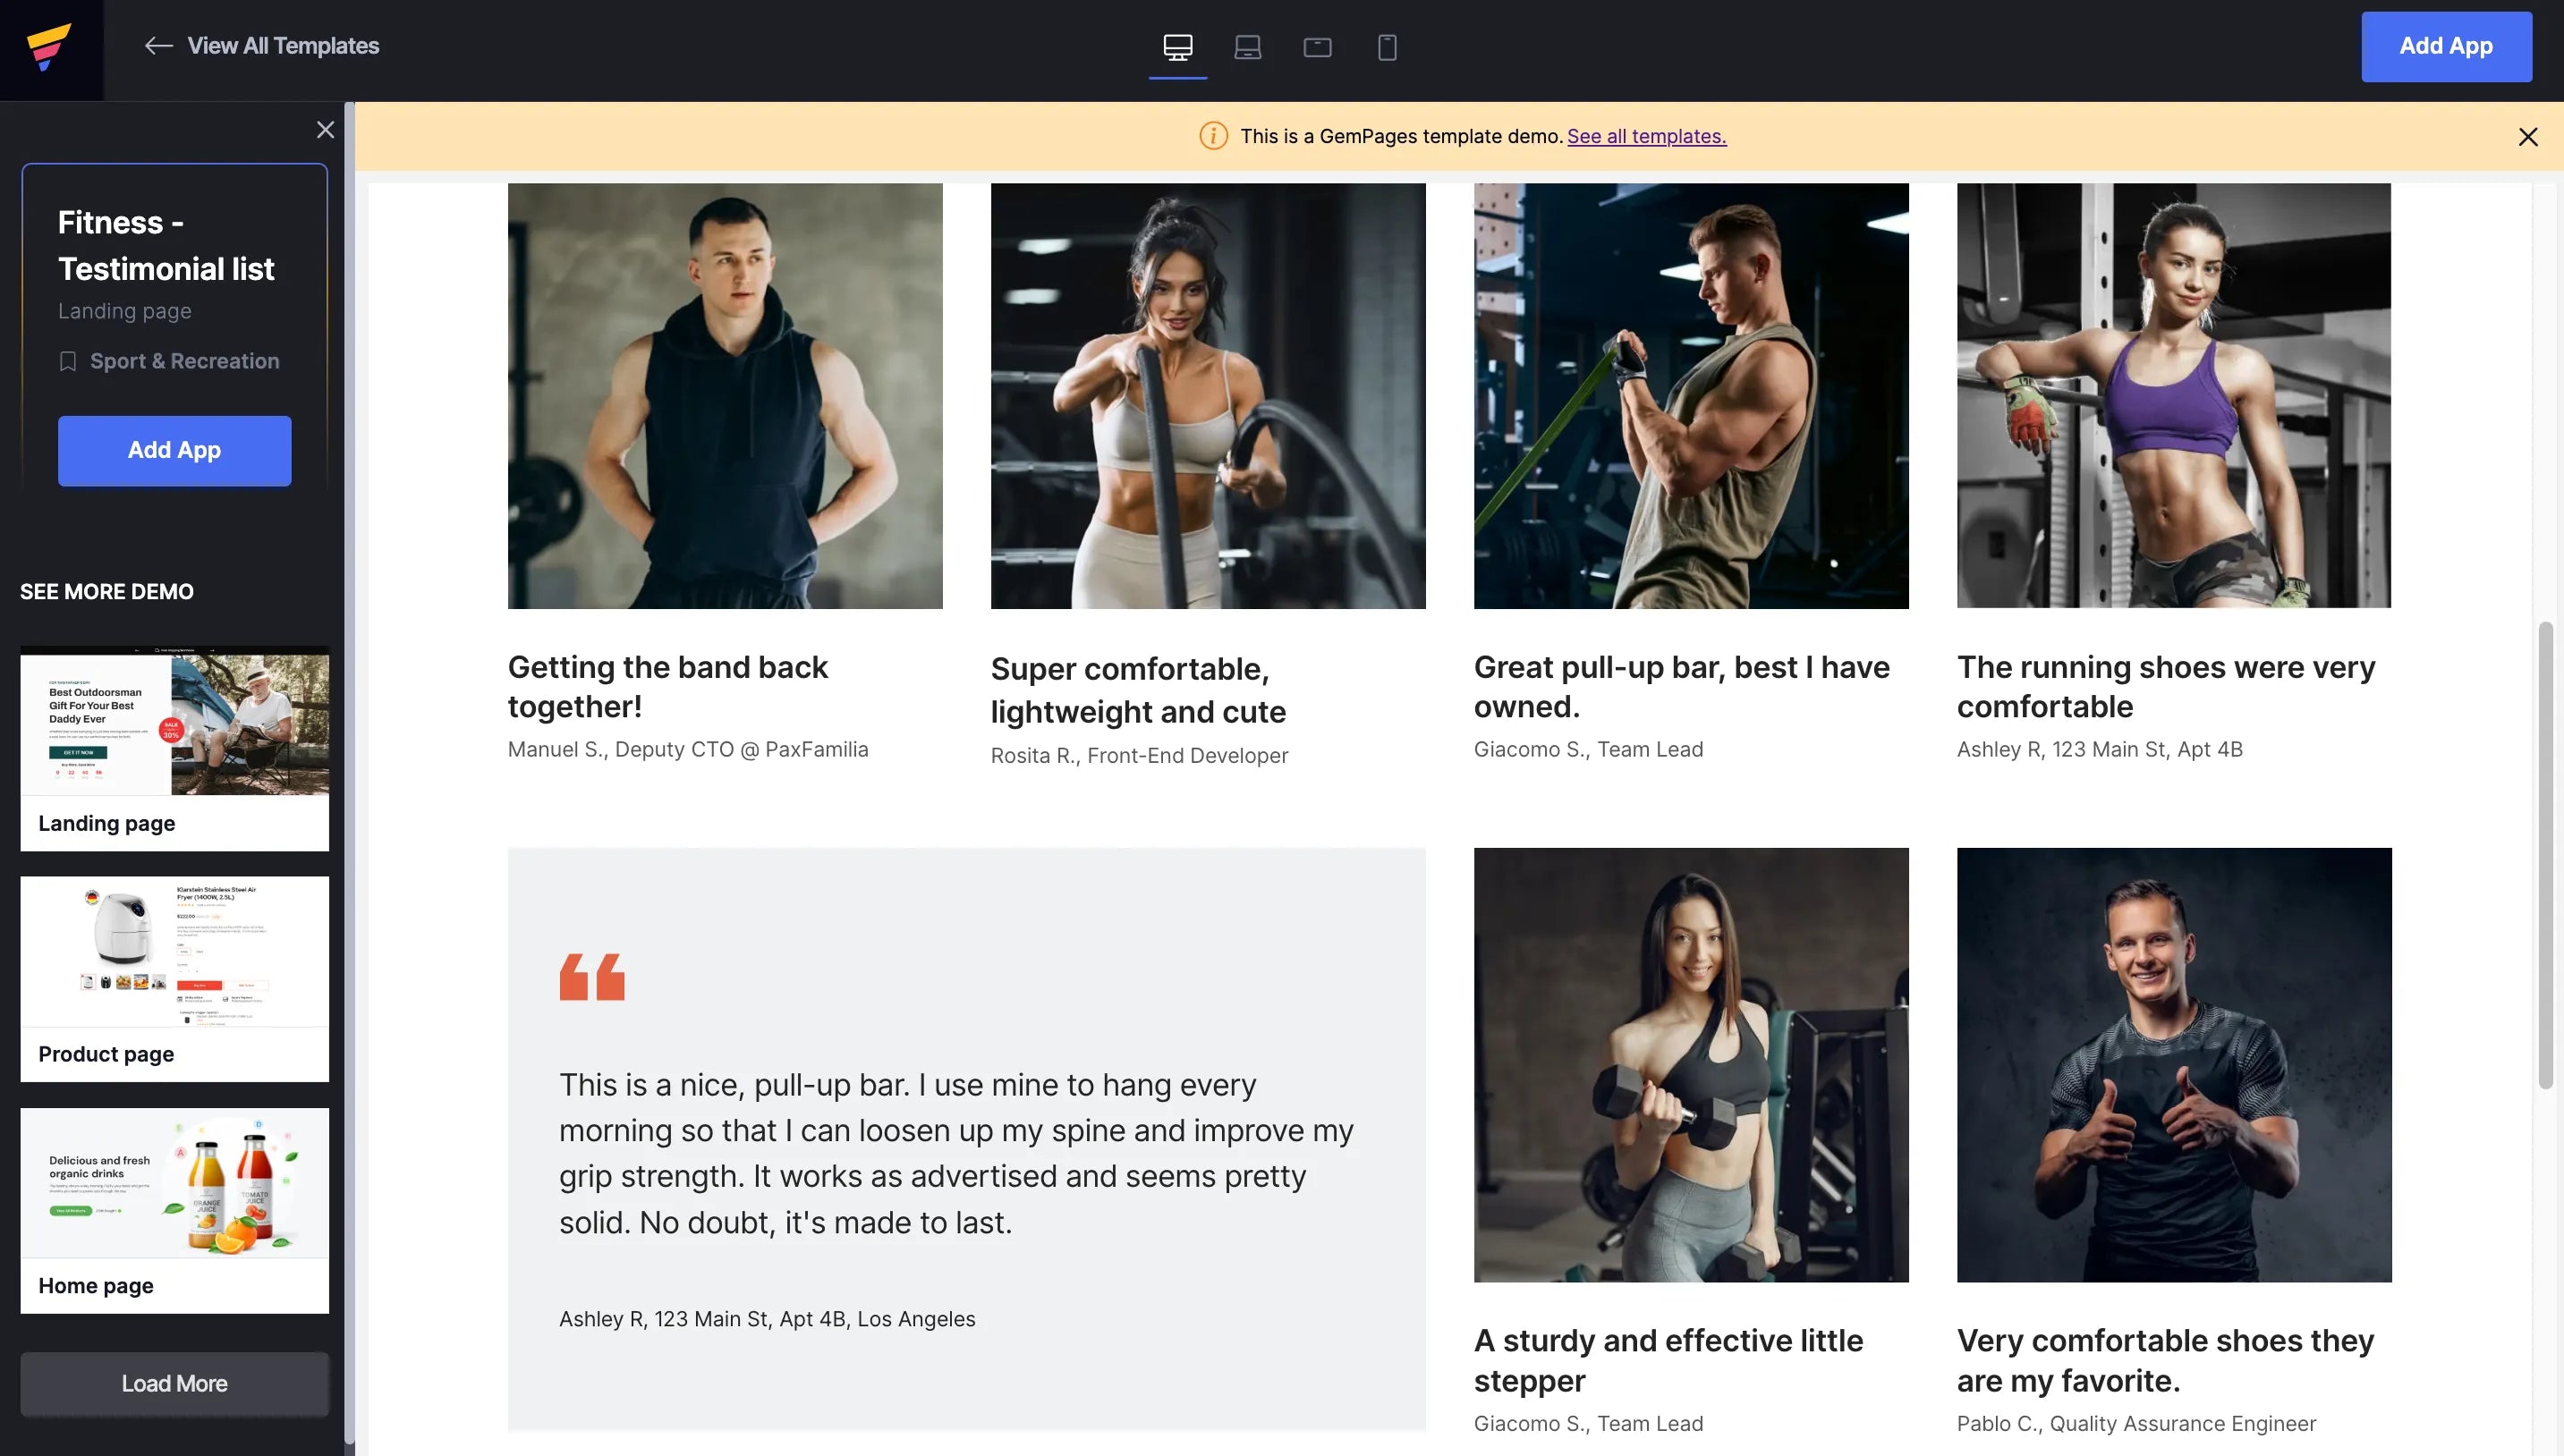Dismiss the template demo notification banner
Viewport: 2564px width, 1456px height.
(2527, 137)
